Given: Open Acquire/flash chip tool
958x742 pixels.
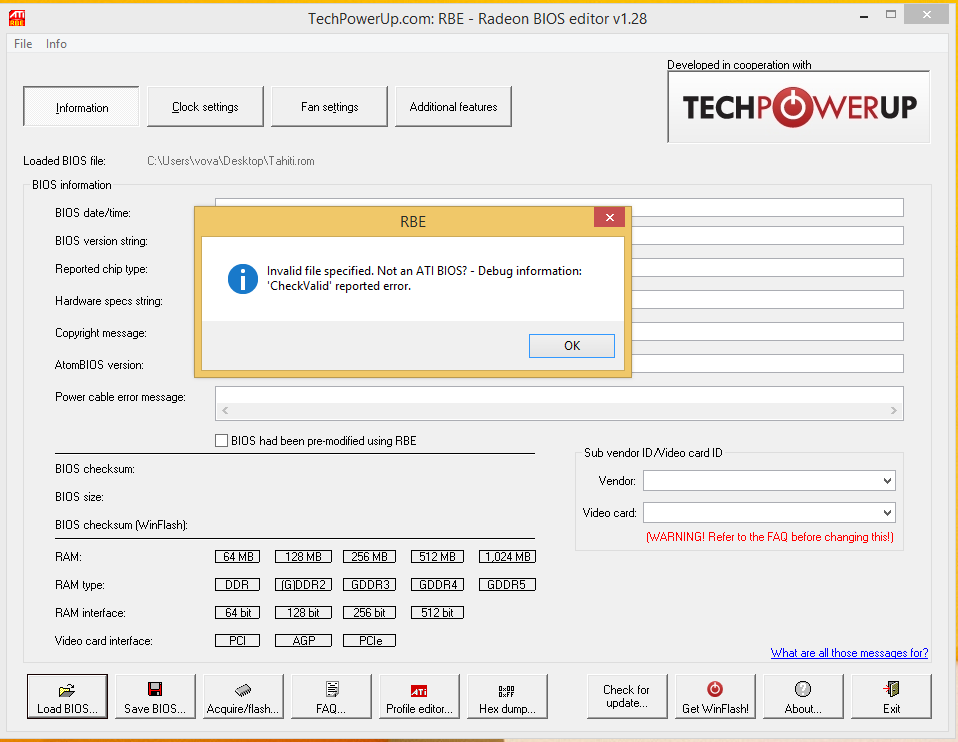Looking at the screenshot, I should pyautogui.click(x=243, y=696).
